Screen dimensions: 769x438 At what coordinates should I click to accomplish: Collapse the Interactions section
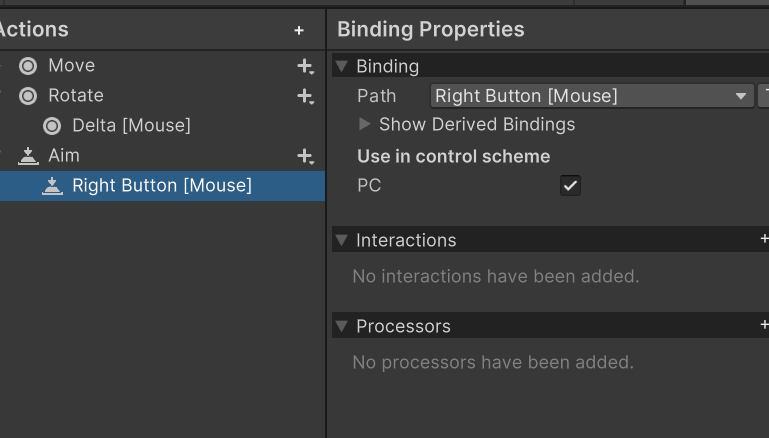point(343,241)
